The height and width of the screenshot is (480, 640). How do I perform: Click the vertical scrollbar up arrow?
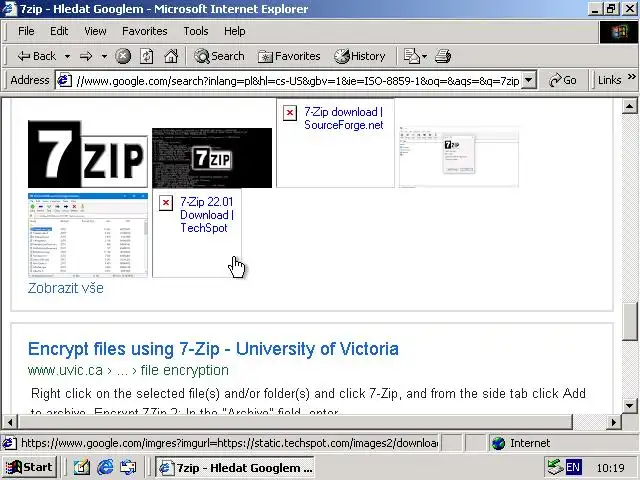tap(629, 107)
